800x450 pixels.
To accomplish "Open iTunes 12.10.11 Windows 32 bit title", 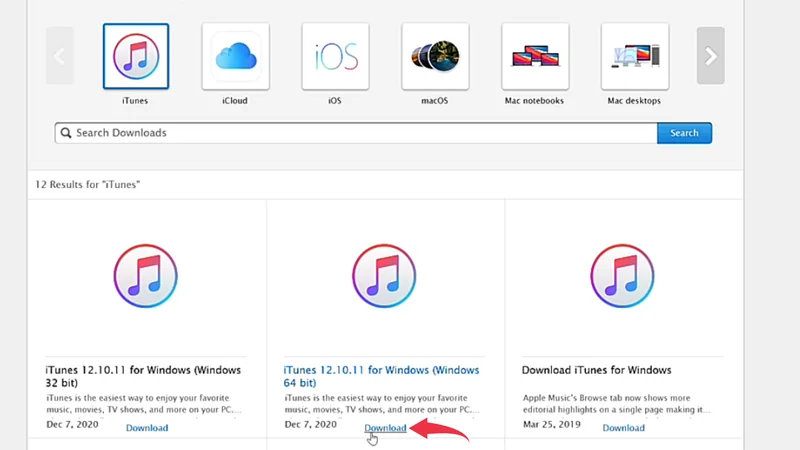I will [x=143, y=376].
